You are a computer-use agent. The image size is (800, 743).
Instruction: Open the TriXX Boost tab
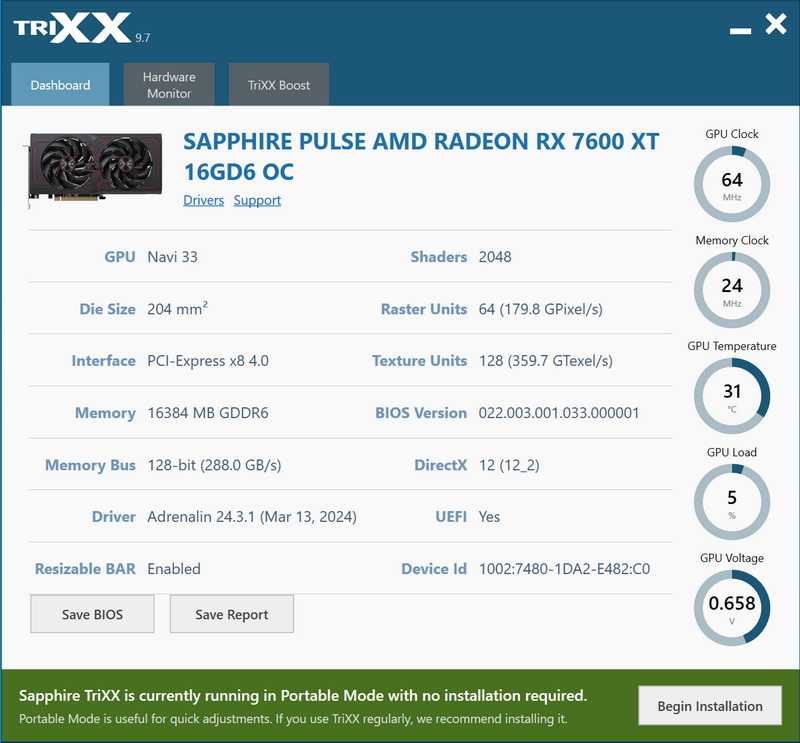pyautogui.click(x=279, y=85)
